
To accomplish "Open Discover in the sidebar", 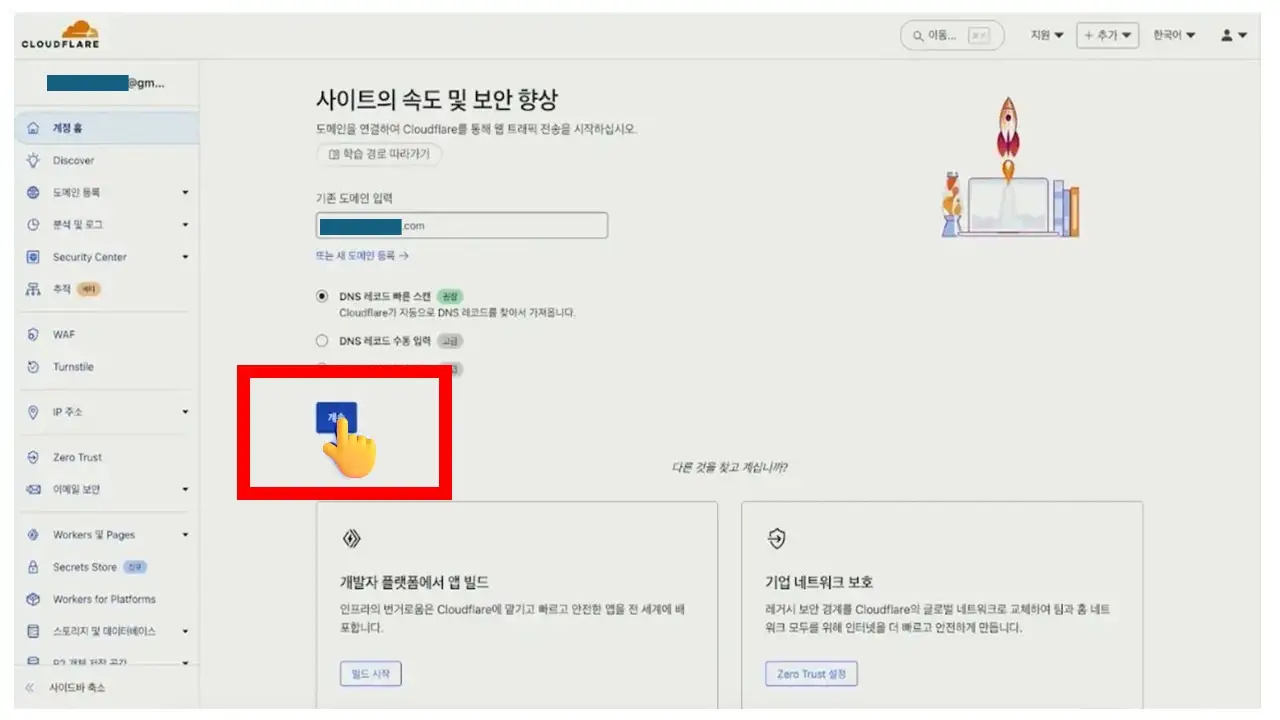I will pyautogui.click(x=74, y=160).
